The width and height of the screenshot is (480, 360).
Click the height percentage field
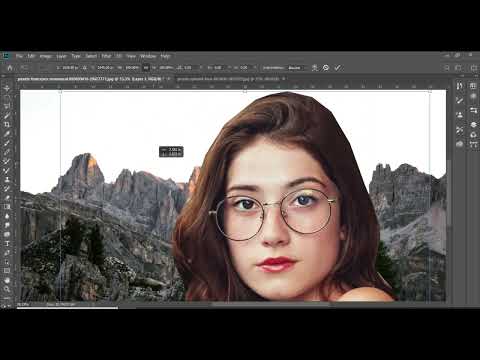166,68
